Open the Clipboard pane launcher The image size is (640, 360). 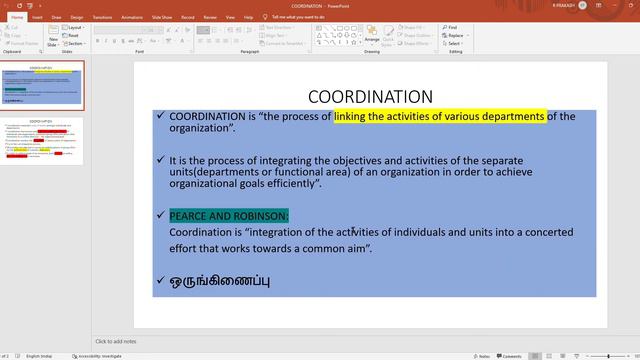[41, 52]
